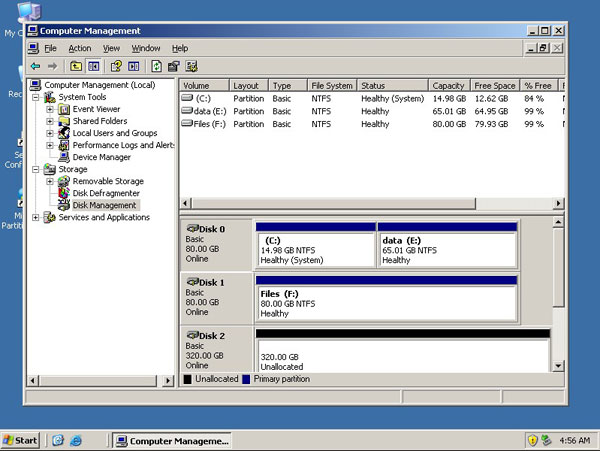The width and height of the screenshot is (600, 451).
Task: Click the Disk 2 drive icon
Action: coord(192,335)
